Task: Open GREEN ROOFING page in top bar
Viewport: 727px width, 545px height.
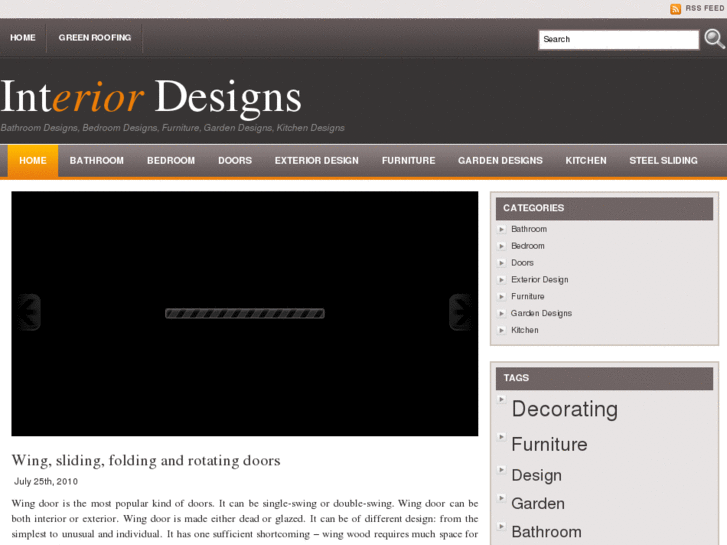Action: tap(95, 38)
